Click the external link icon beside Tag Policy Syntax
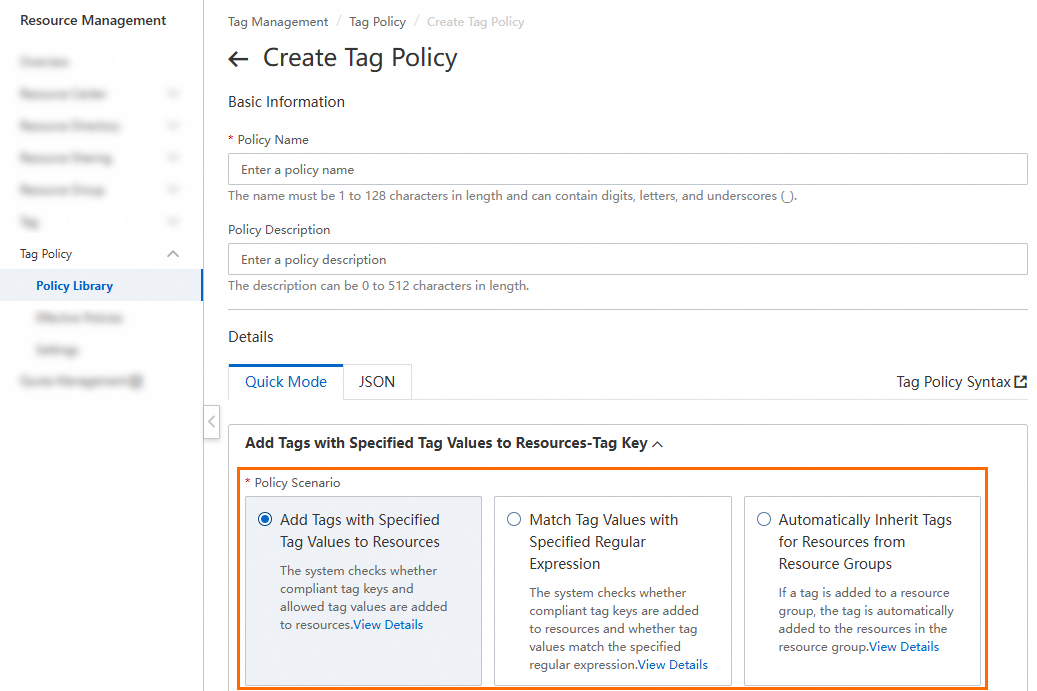The height and width of the screenshot is (691, 1037). click(x=1020, y=382)
